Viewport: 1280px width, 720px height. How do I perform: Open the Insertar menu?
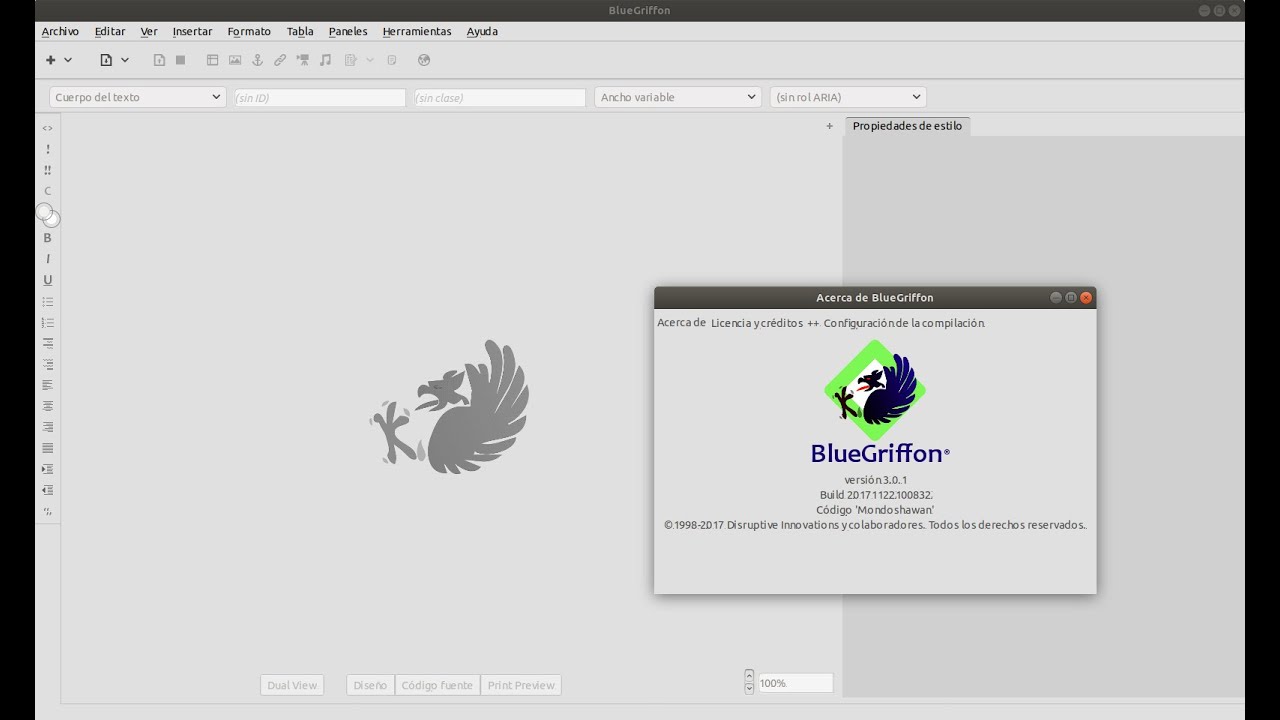click(192, 31)
